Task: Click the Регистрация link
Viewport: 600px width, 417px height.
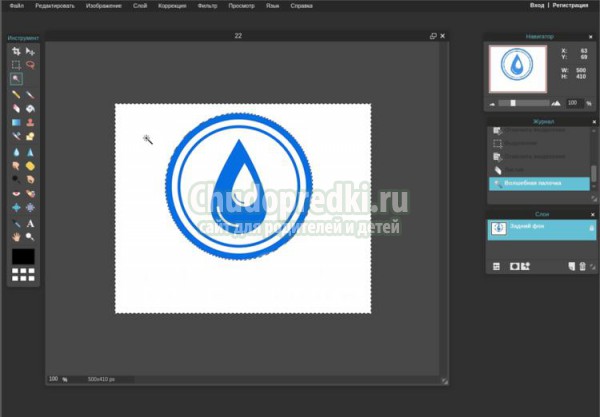Action: click(x=570, y=5)
